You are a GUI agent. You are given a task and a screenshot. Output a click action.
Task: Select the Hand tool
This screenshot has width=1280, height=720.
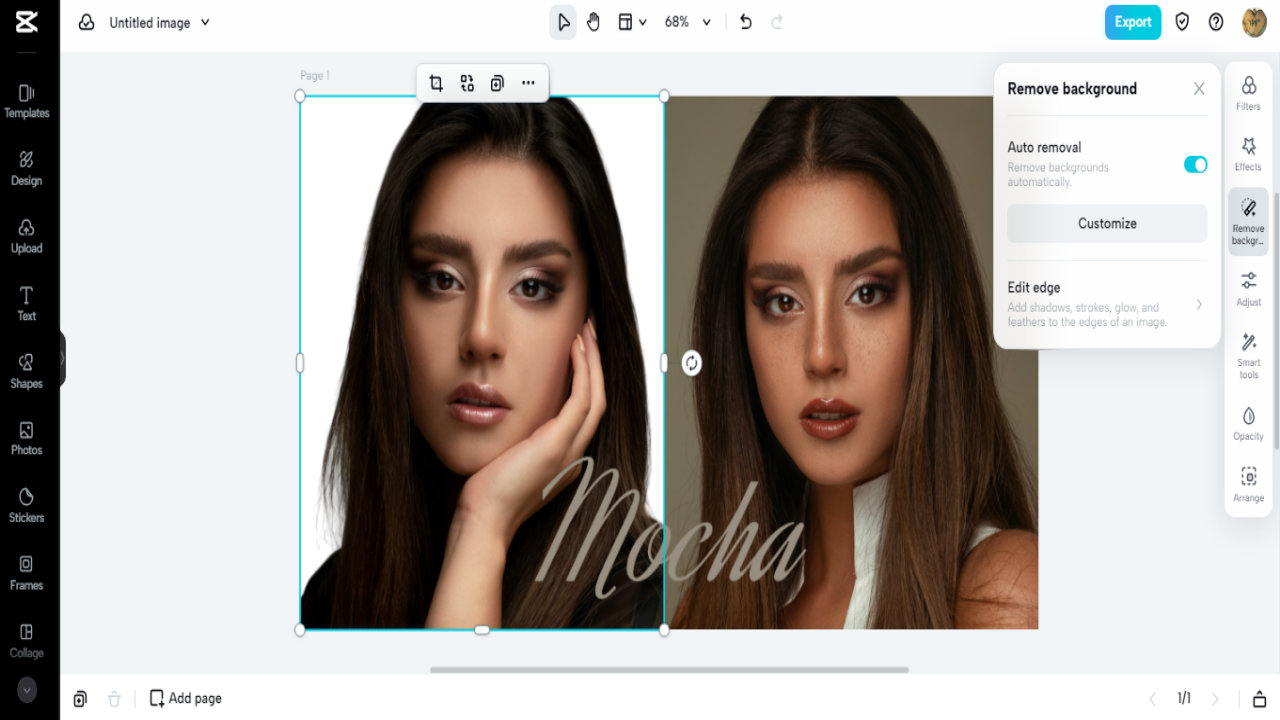(593, 21)
